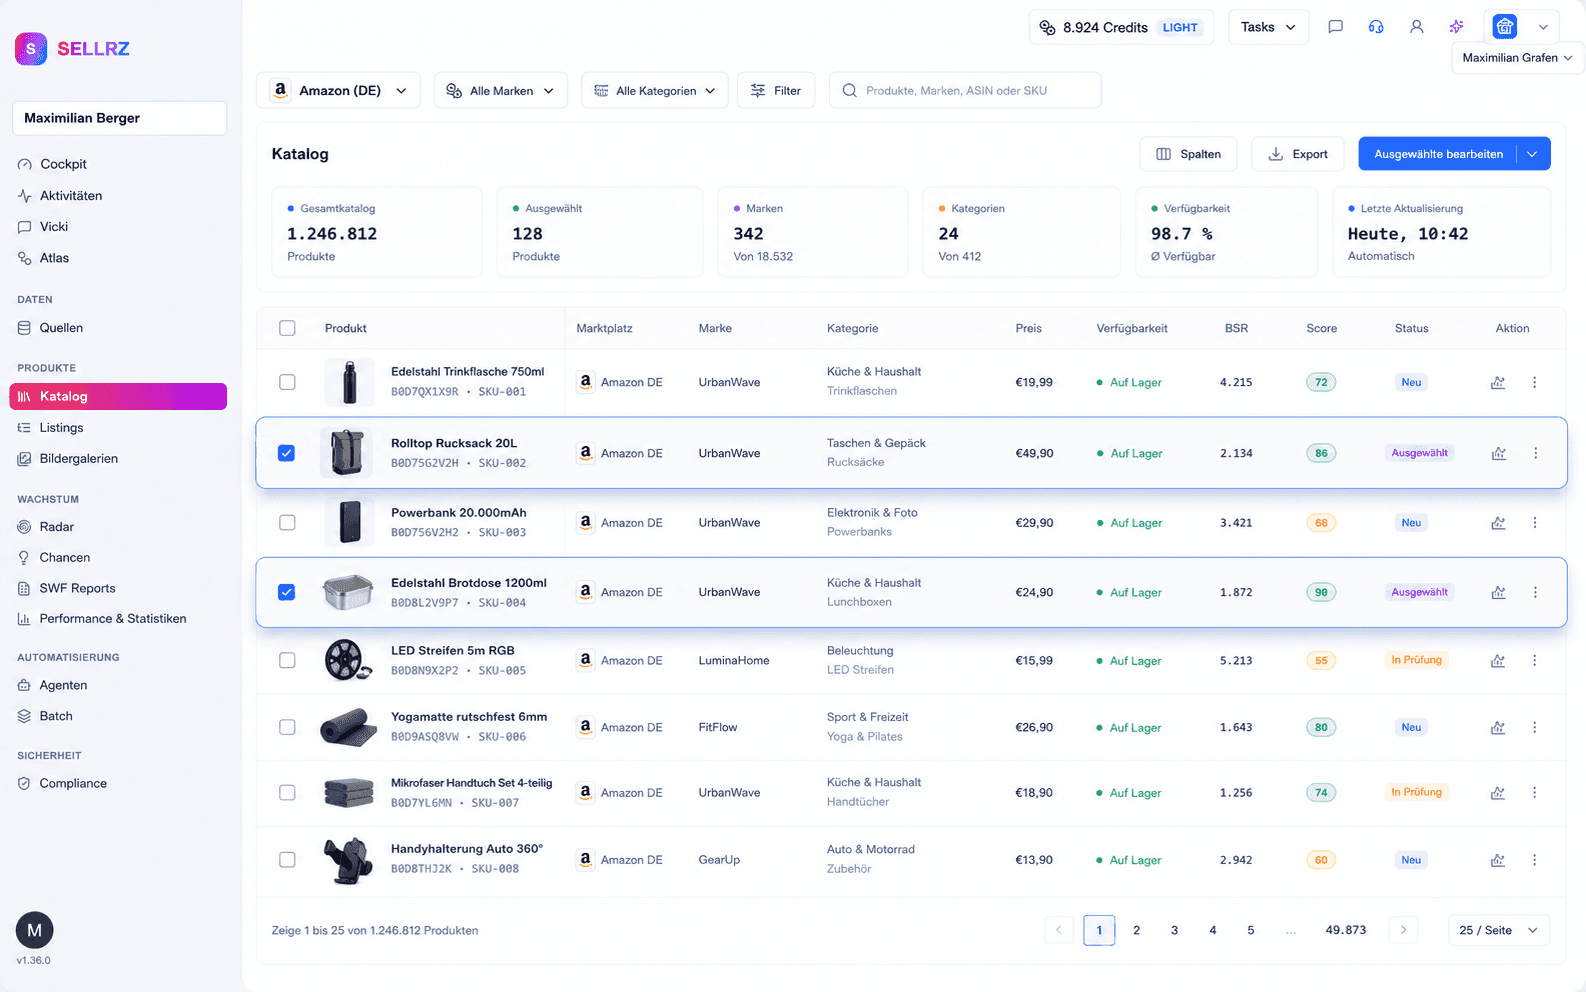
Task: Open the Amazon (DE) marketplace dropdown
Action: point(338,90)
